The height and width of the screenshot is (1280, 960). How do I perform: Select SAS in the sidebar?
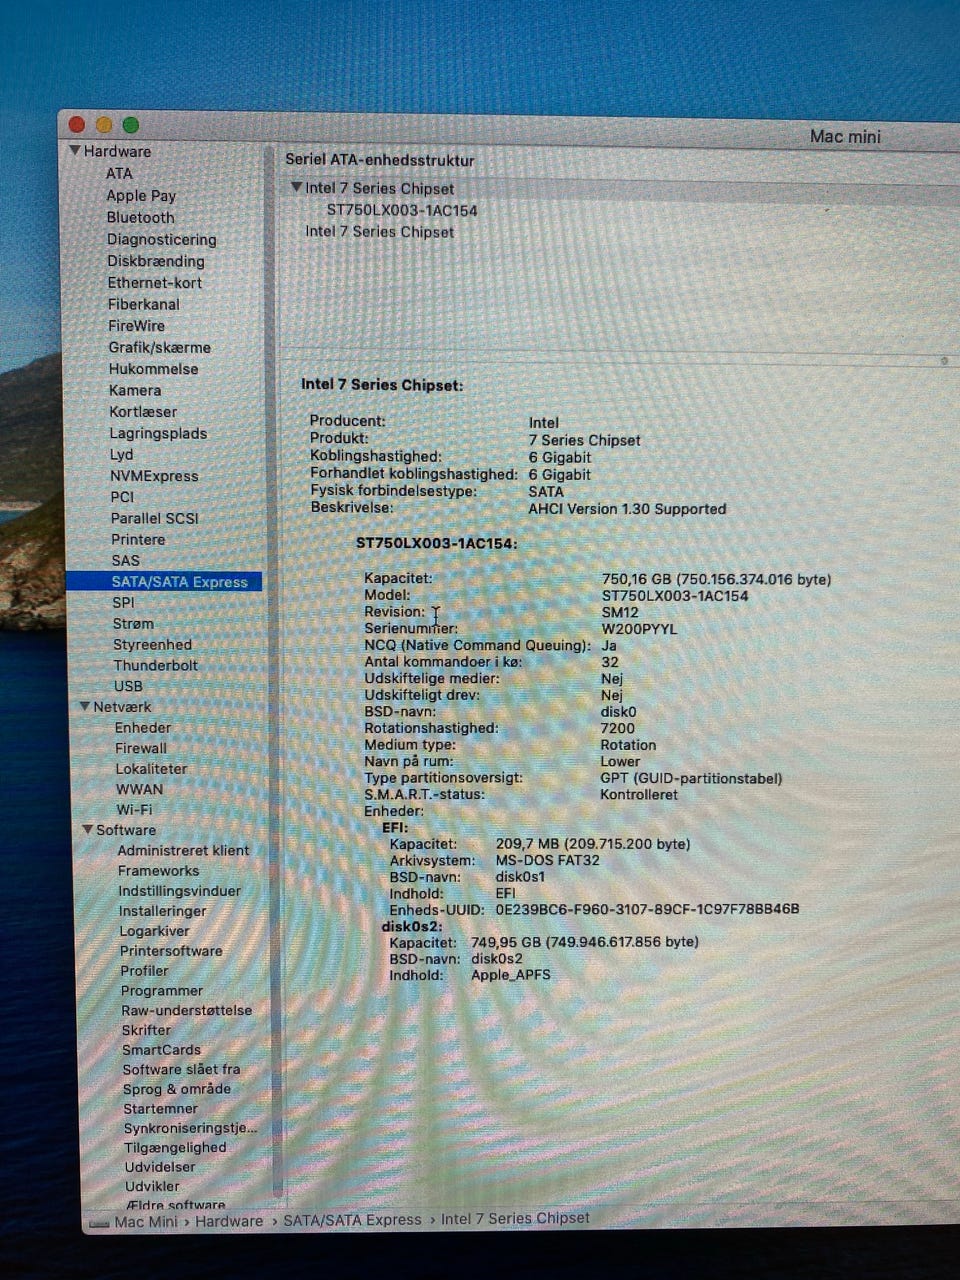(126, 560)
